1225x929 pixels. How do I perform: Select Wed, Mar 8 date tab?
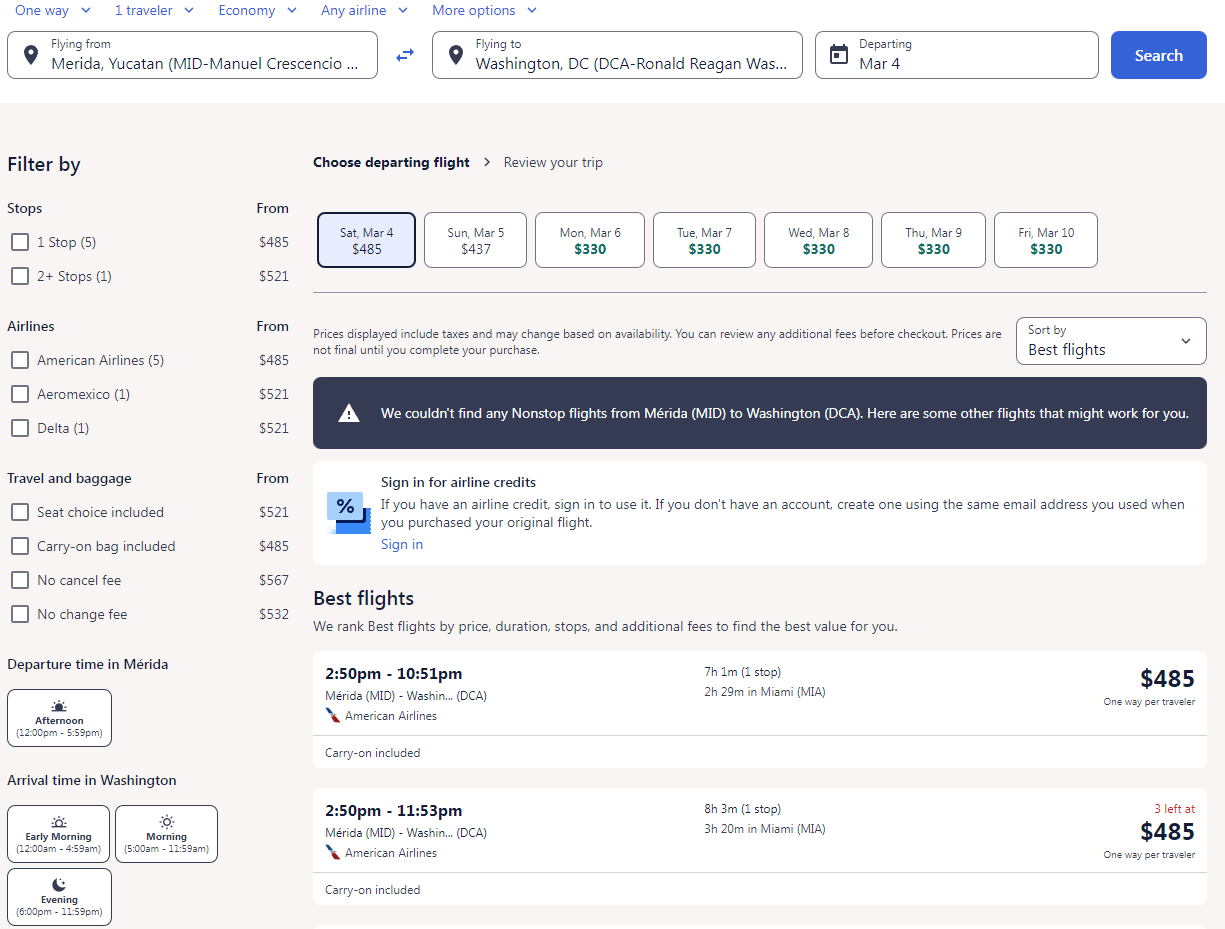pyautogui.click(x=819, y=240)
